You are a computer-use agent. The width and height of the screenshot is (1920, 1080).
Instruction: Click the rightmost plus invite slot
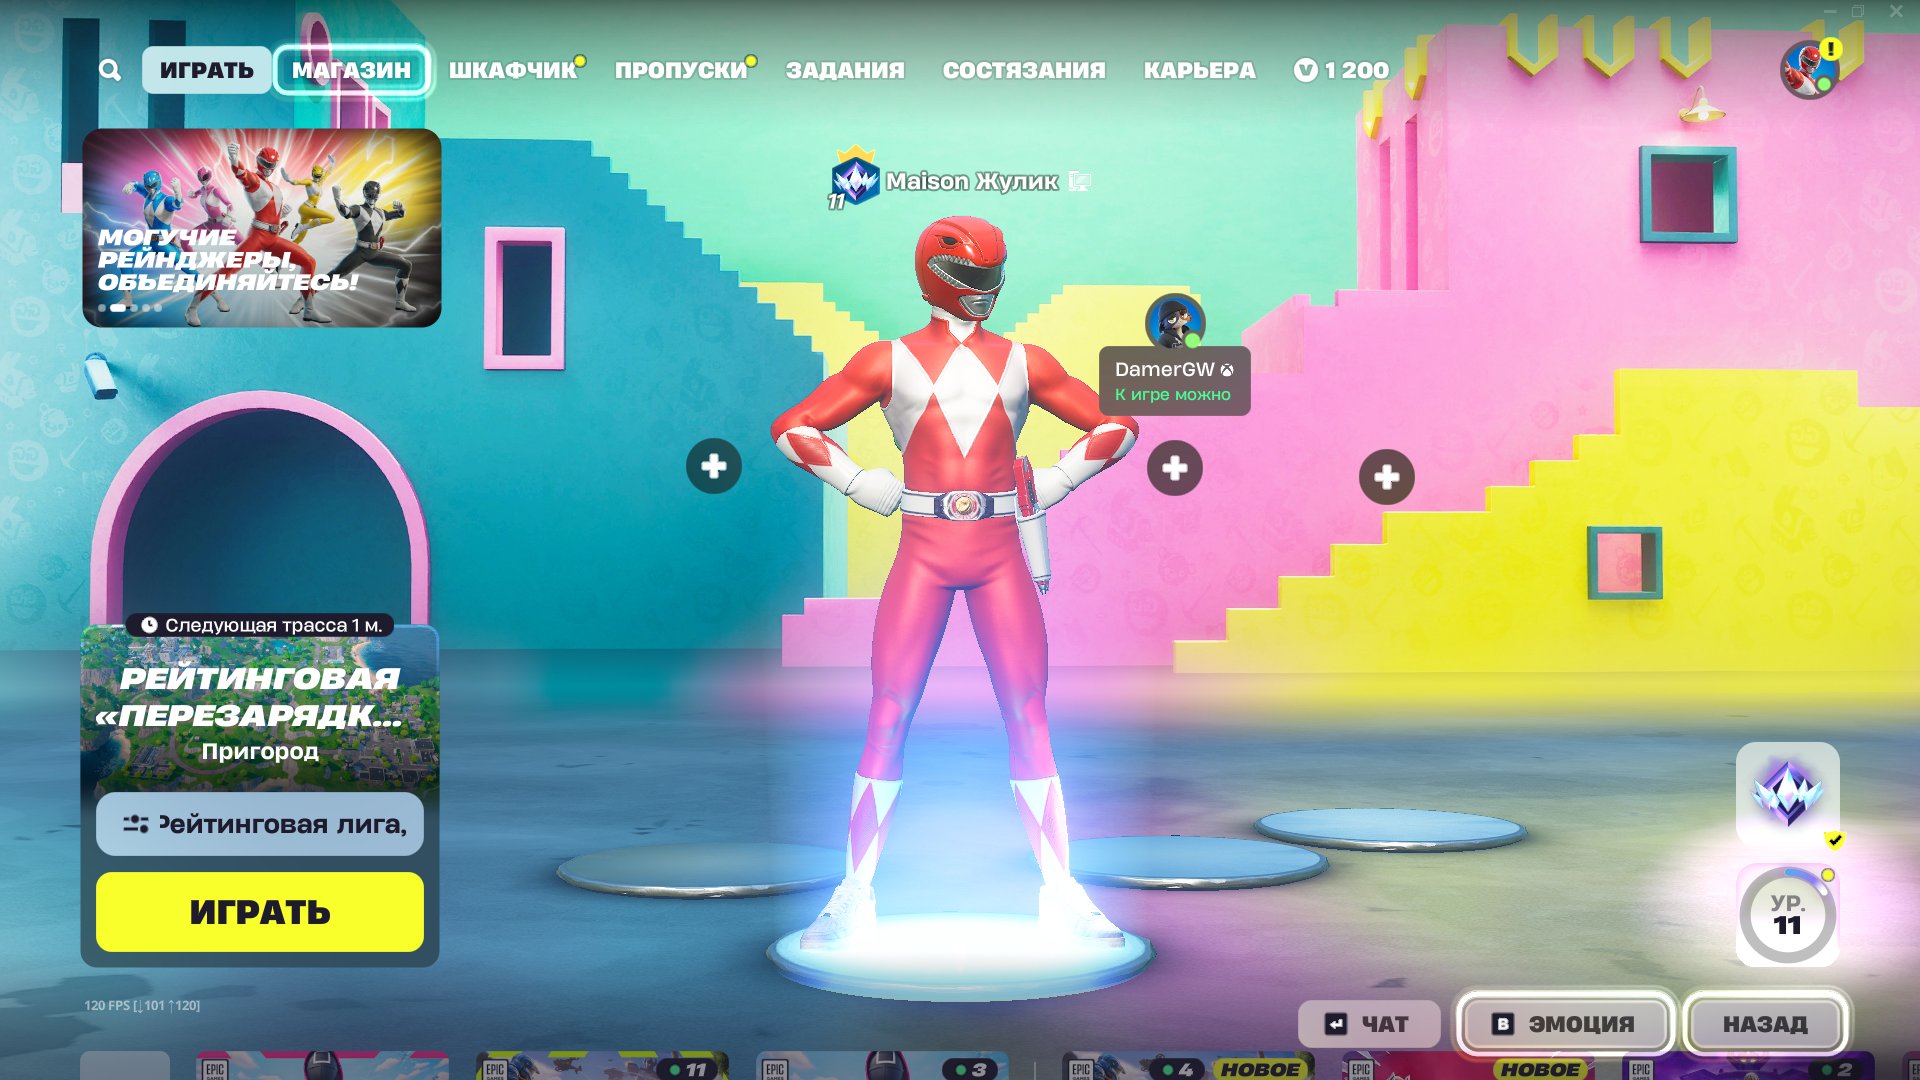(x=1386, y=477)
